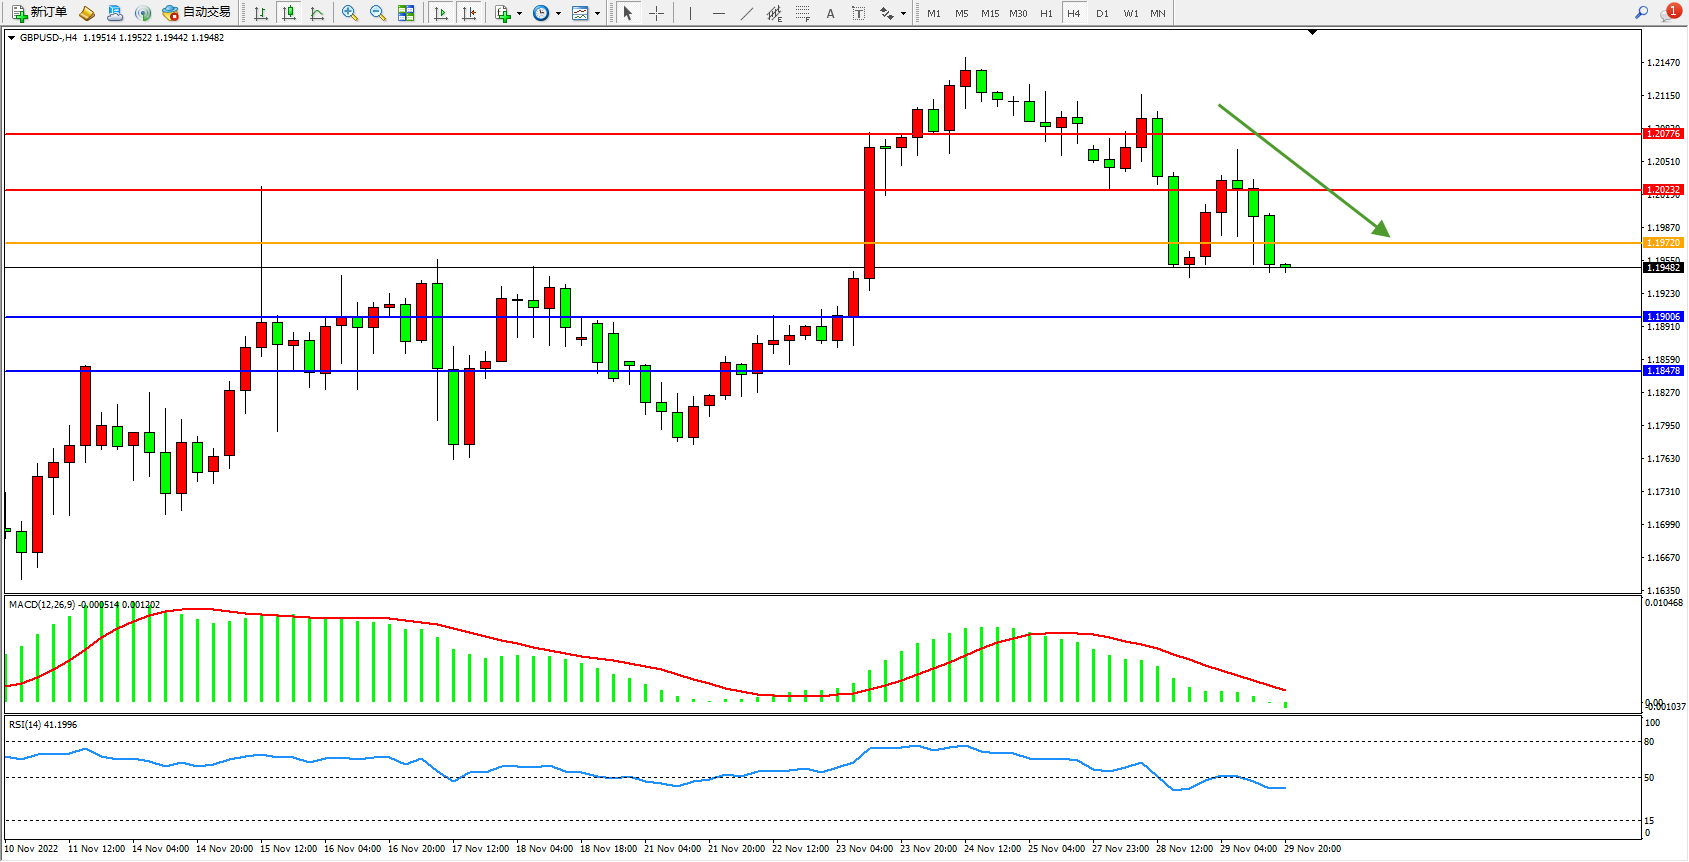Click the New Order (新订单) button
This screenshot has height=862, width=1689.
40,13
